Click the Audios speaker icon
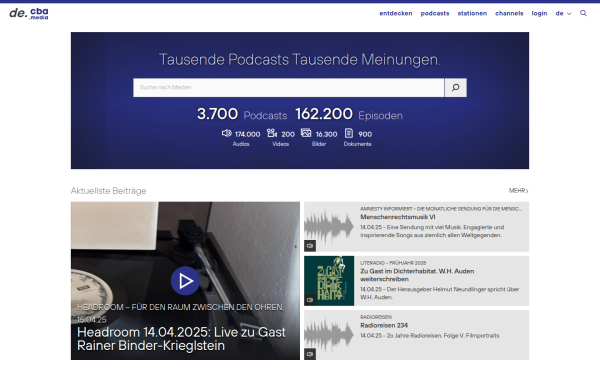The width and height of the screenshot is (600, 375). (227, 133)
